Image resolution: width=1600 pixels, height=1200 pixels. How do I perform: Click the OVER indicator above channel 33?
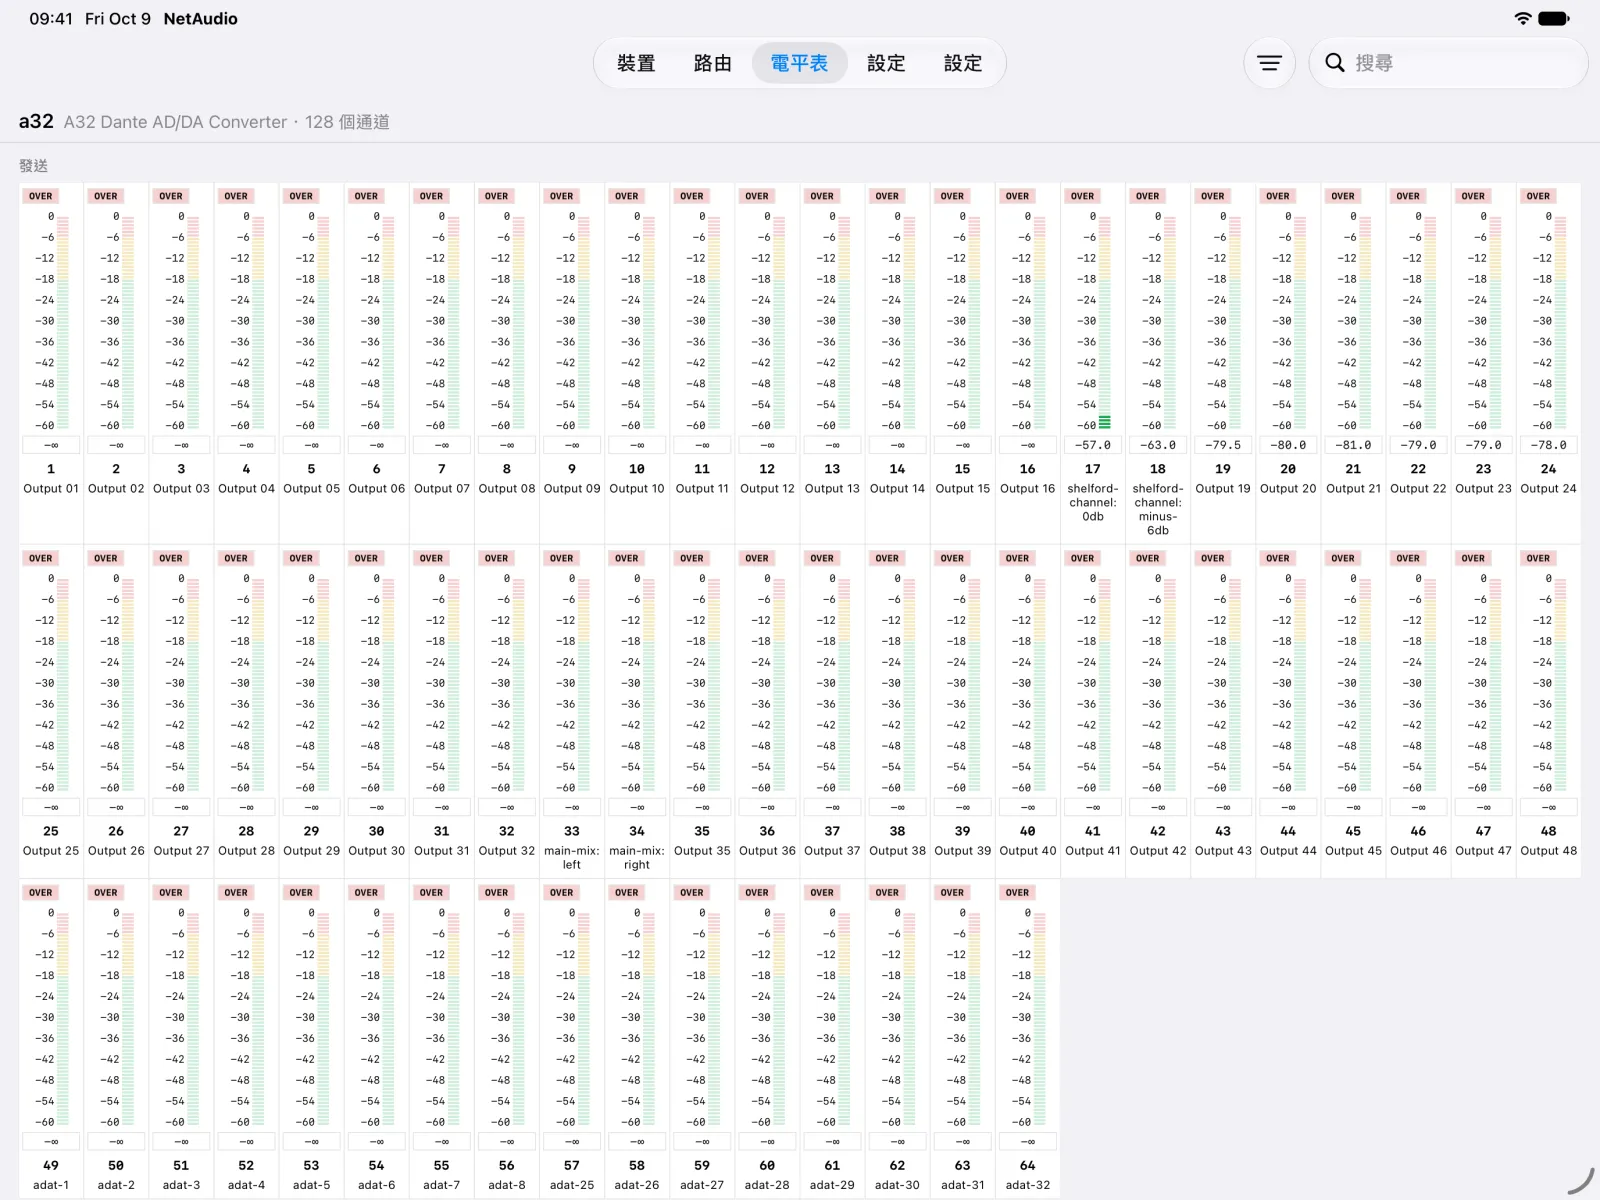click(562, 558)
